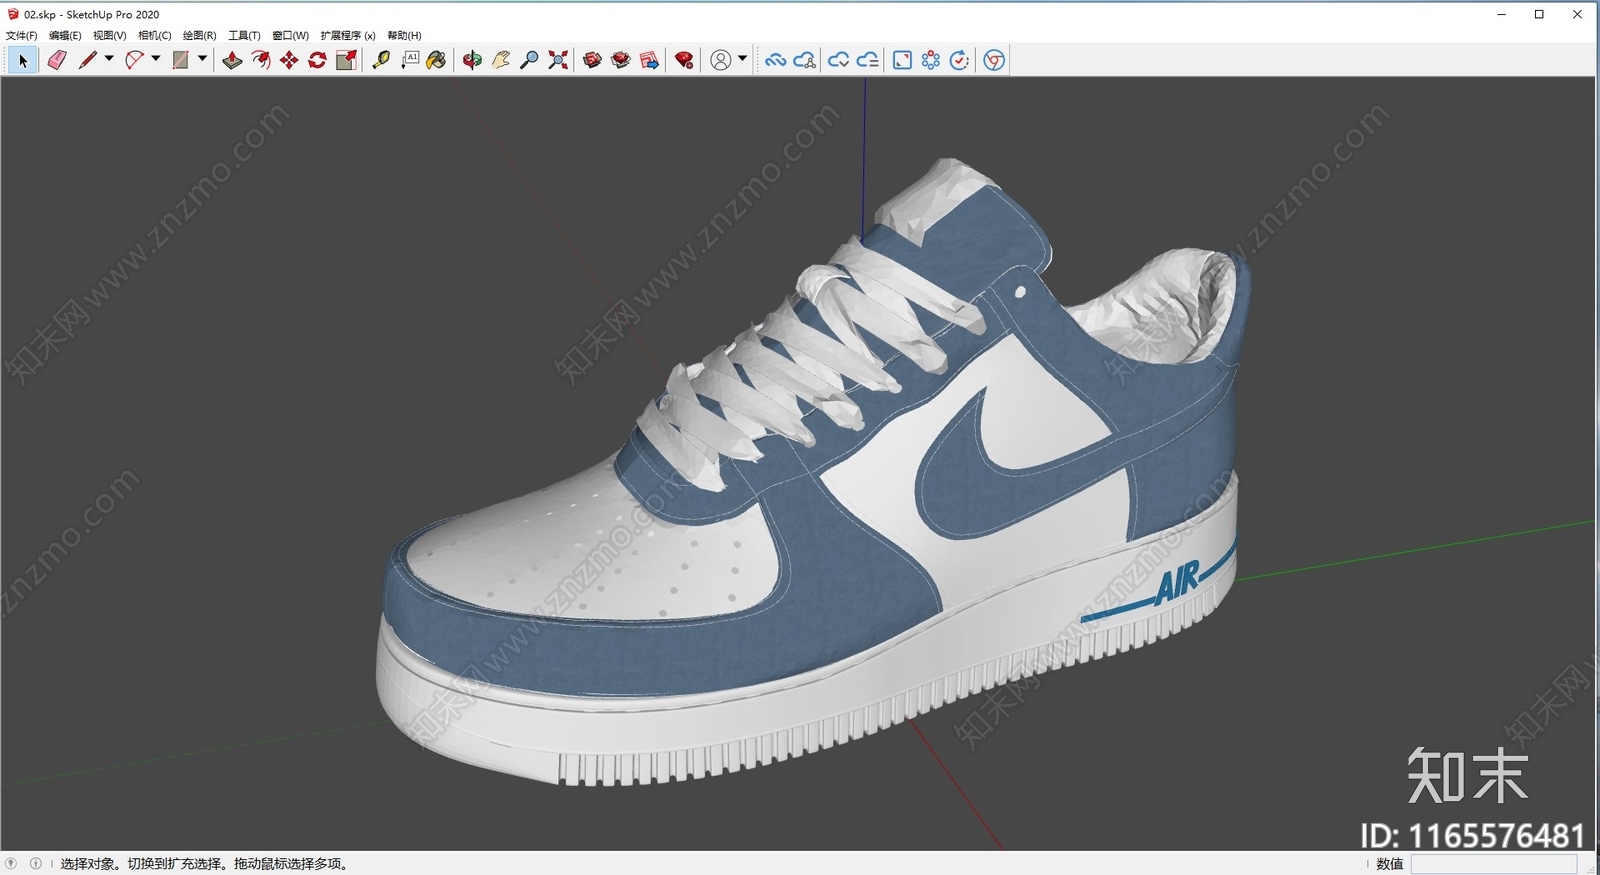
Task: Activate the Pan hand tool
Action: 501,61
